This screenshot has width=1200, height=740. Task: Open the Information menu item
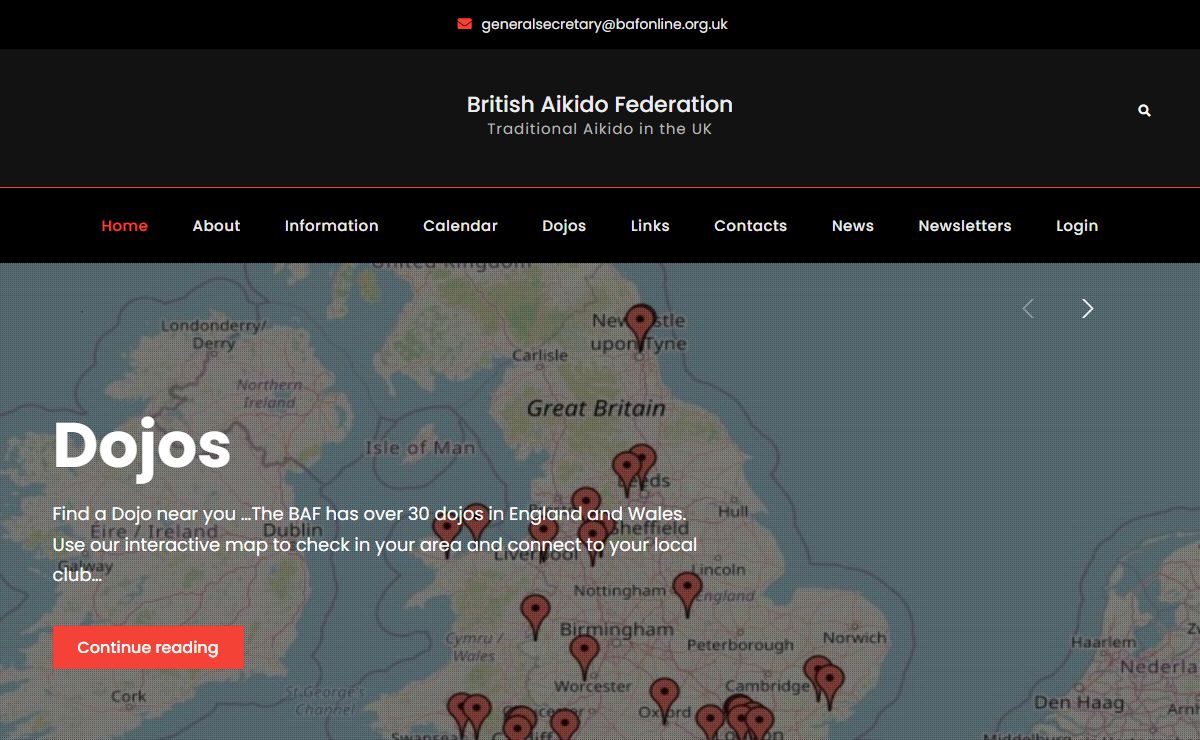(x=332, y=226)
